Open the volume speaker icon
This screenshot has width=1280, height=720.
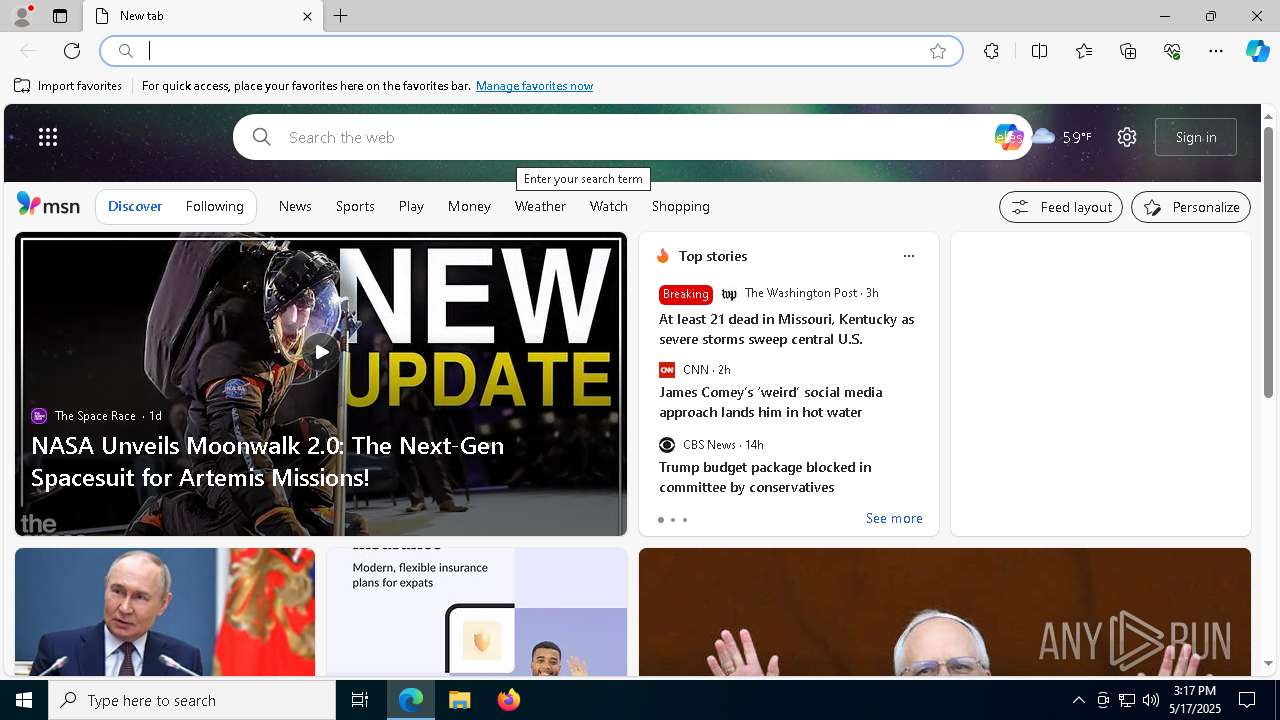(1150, 700)
